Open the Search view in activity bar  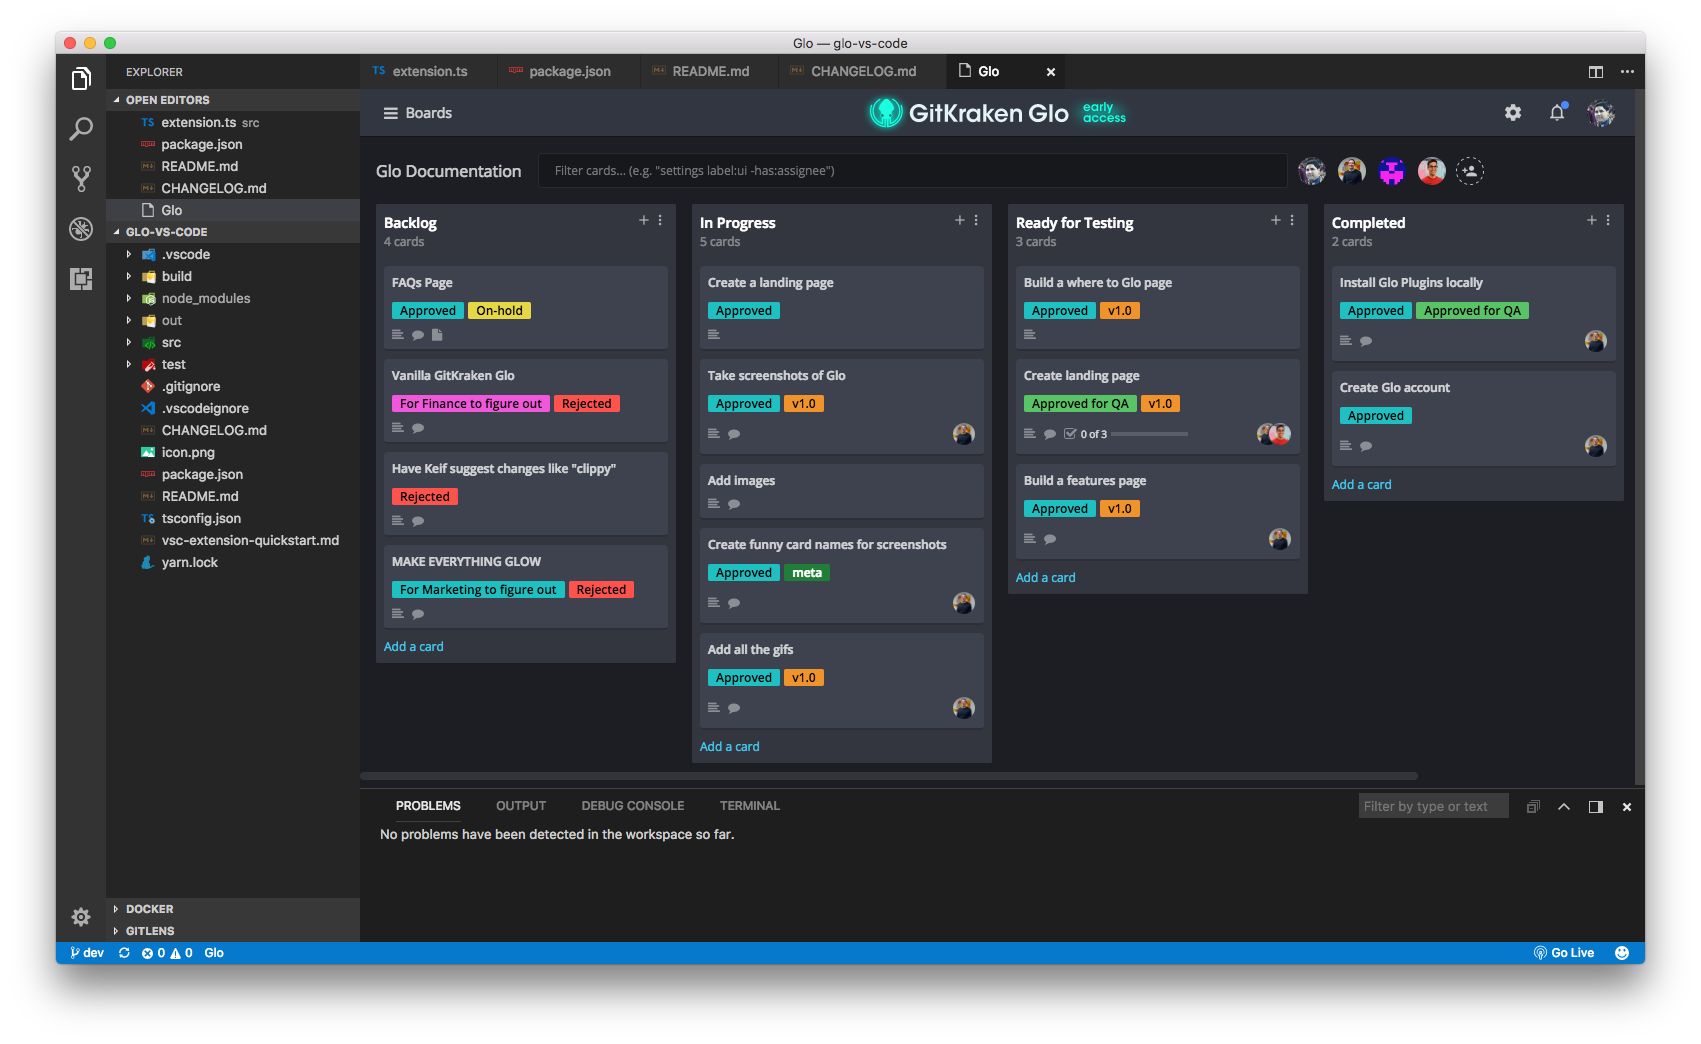click(81, 129)
